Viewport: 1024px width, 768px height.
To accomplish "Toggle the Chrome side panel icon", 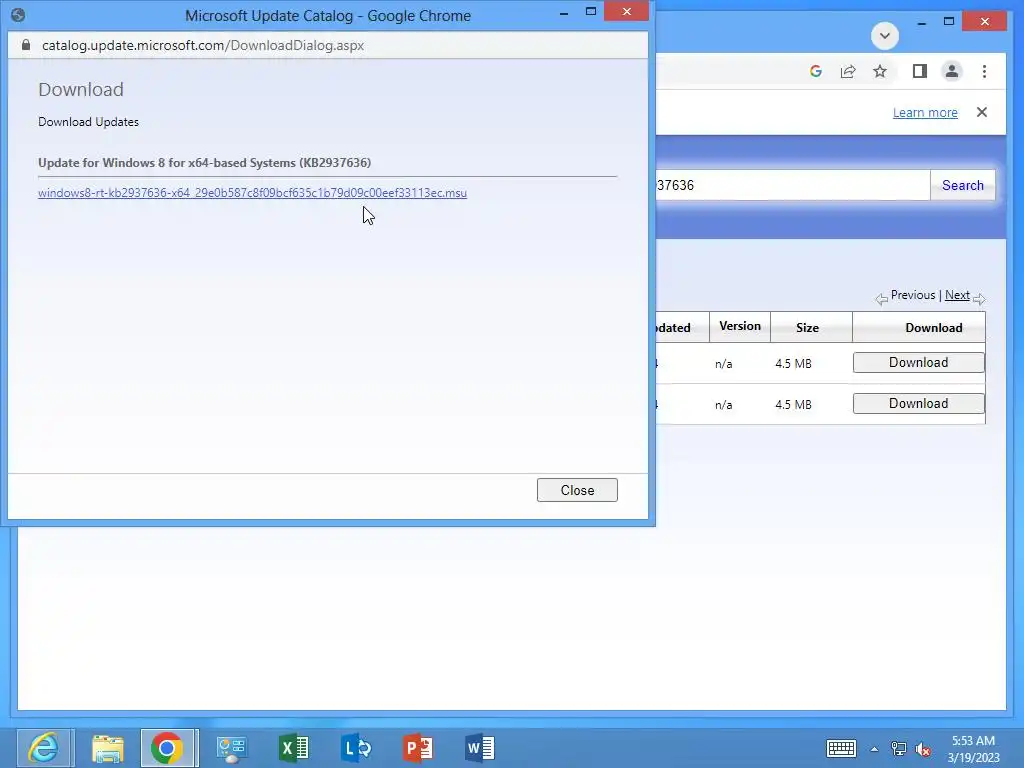I will pyautogui.click(x=920, y=71).
